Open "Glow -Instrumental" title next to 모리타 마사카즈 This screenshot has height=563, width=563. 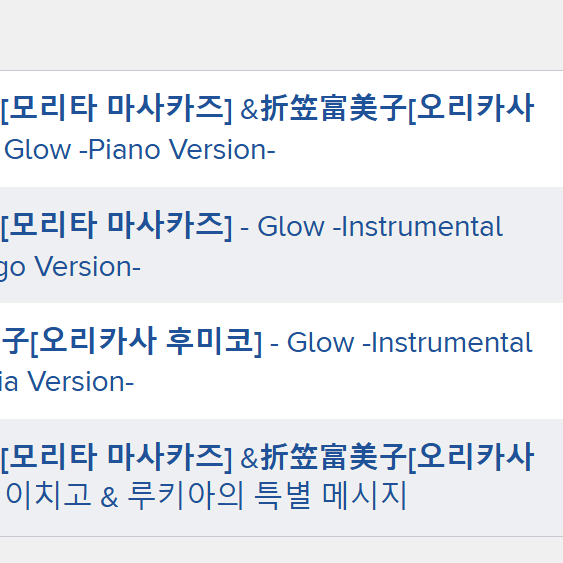[380, 227]
